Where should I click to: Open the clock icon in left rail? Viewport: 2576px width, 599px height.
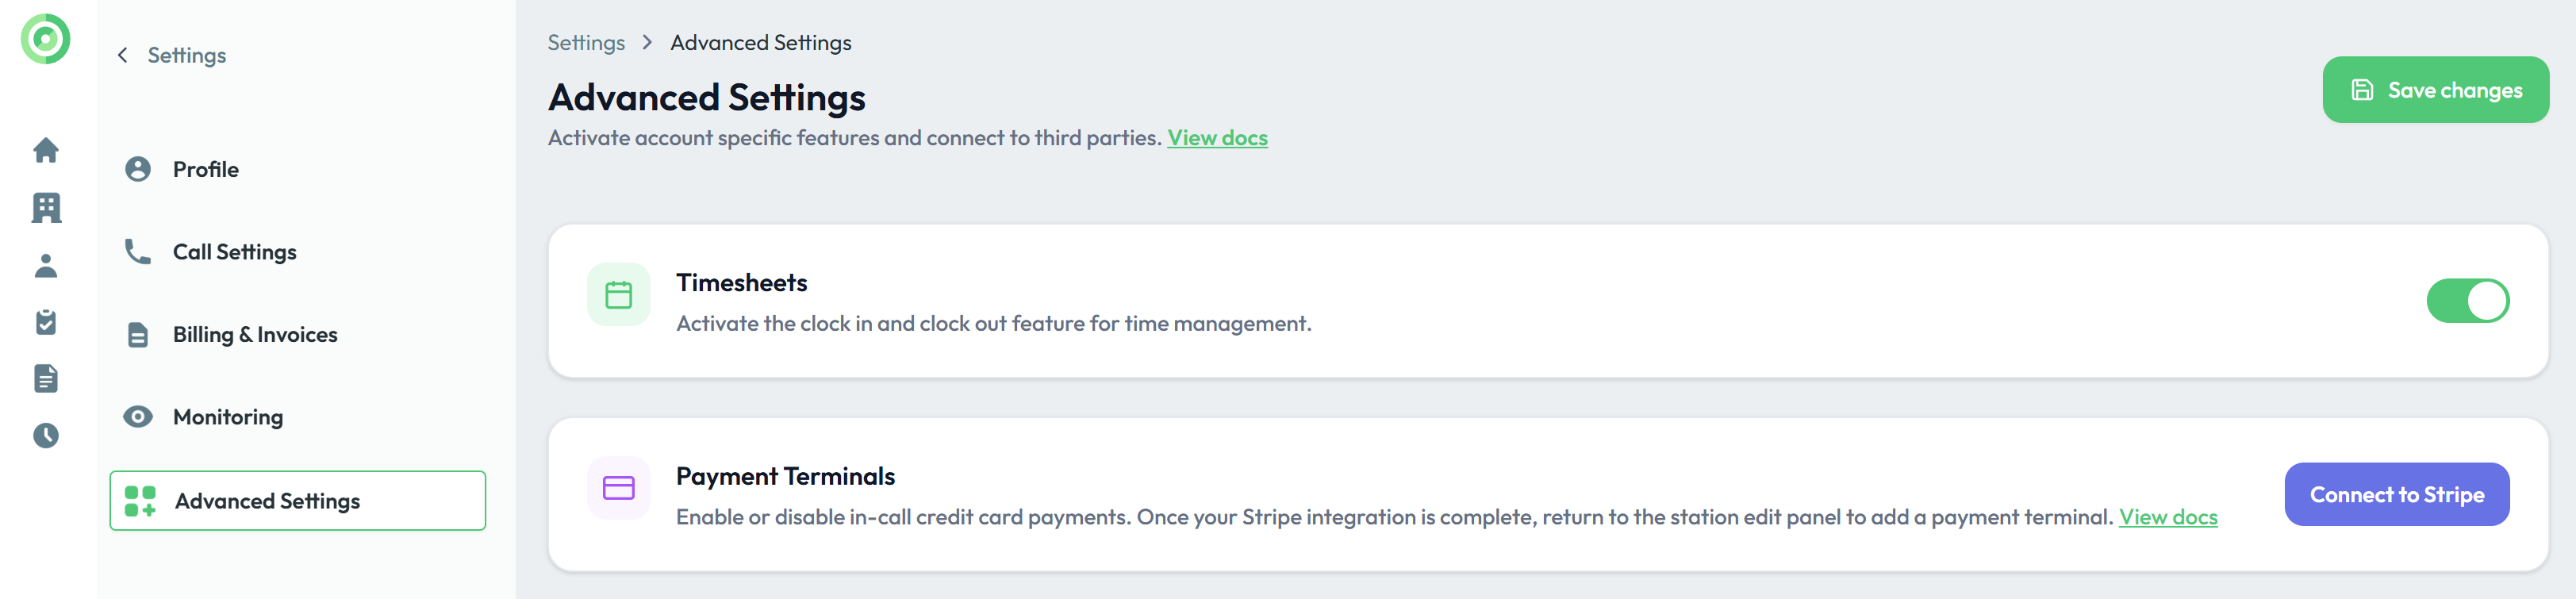tap(46, 435)
